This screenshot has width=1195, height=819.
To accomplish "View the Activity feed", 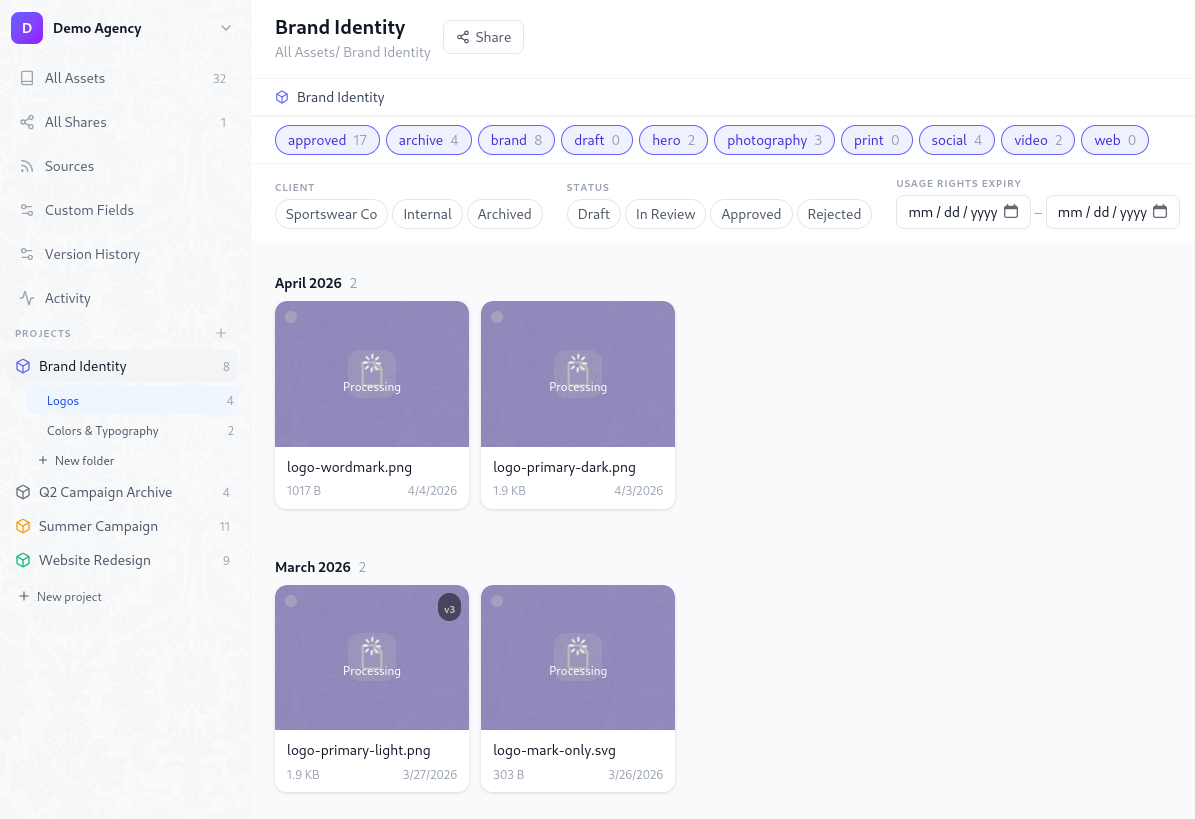I will [123, 298].
